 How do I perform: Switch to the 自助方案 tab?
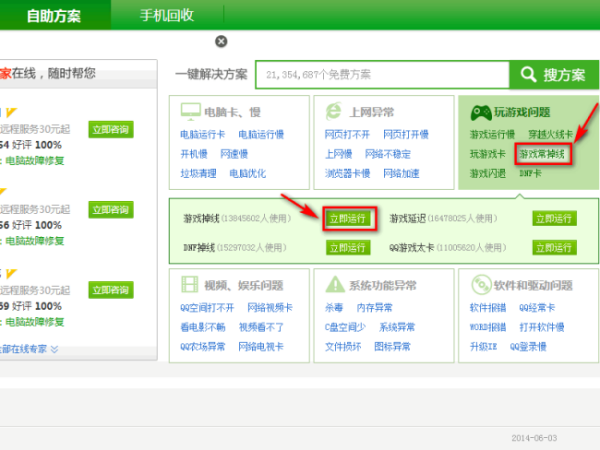tap(54, 16)
